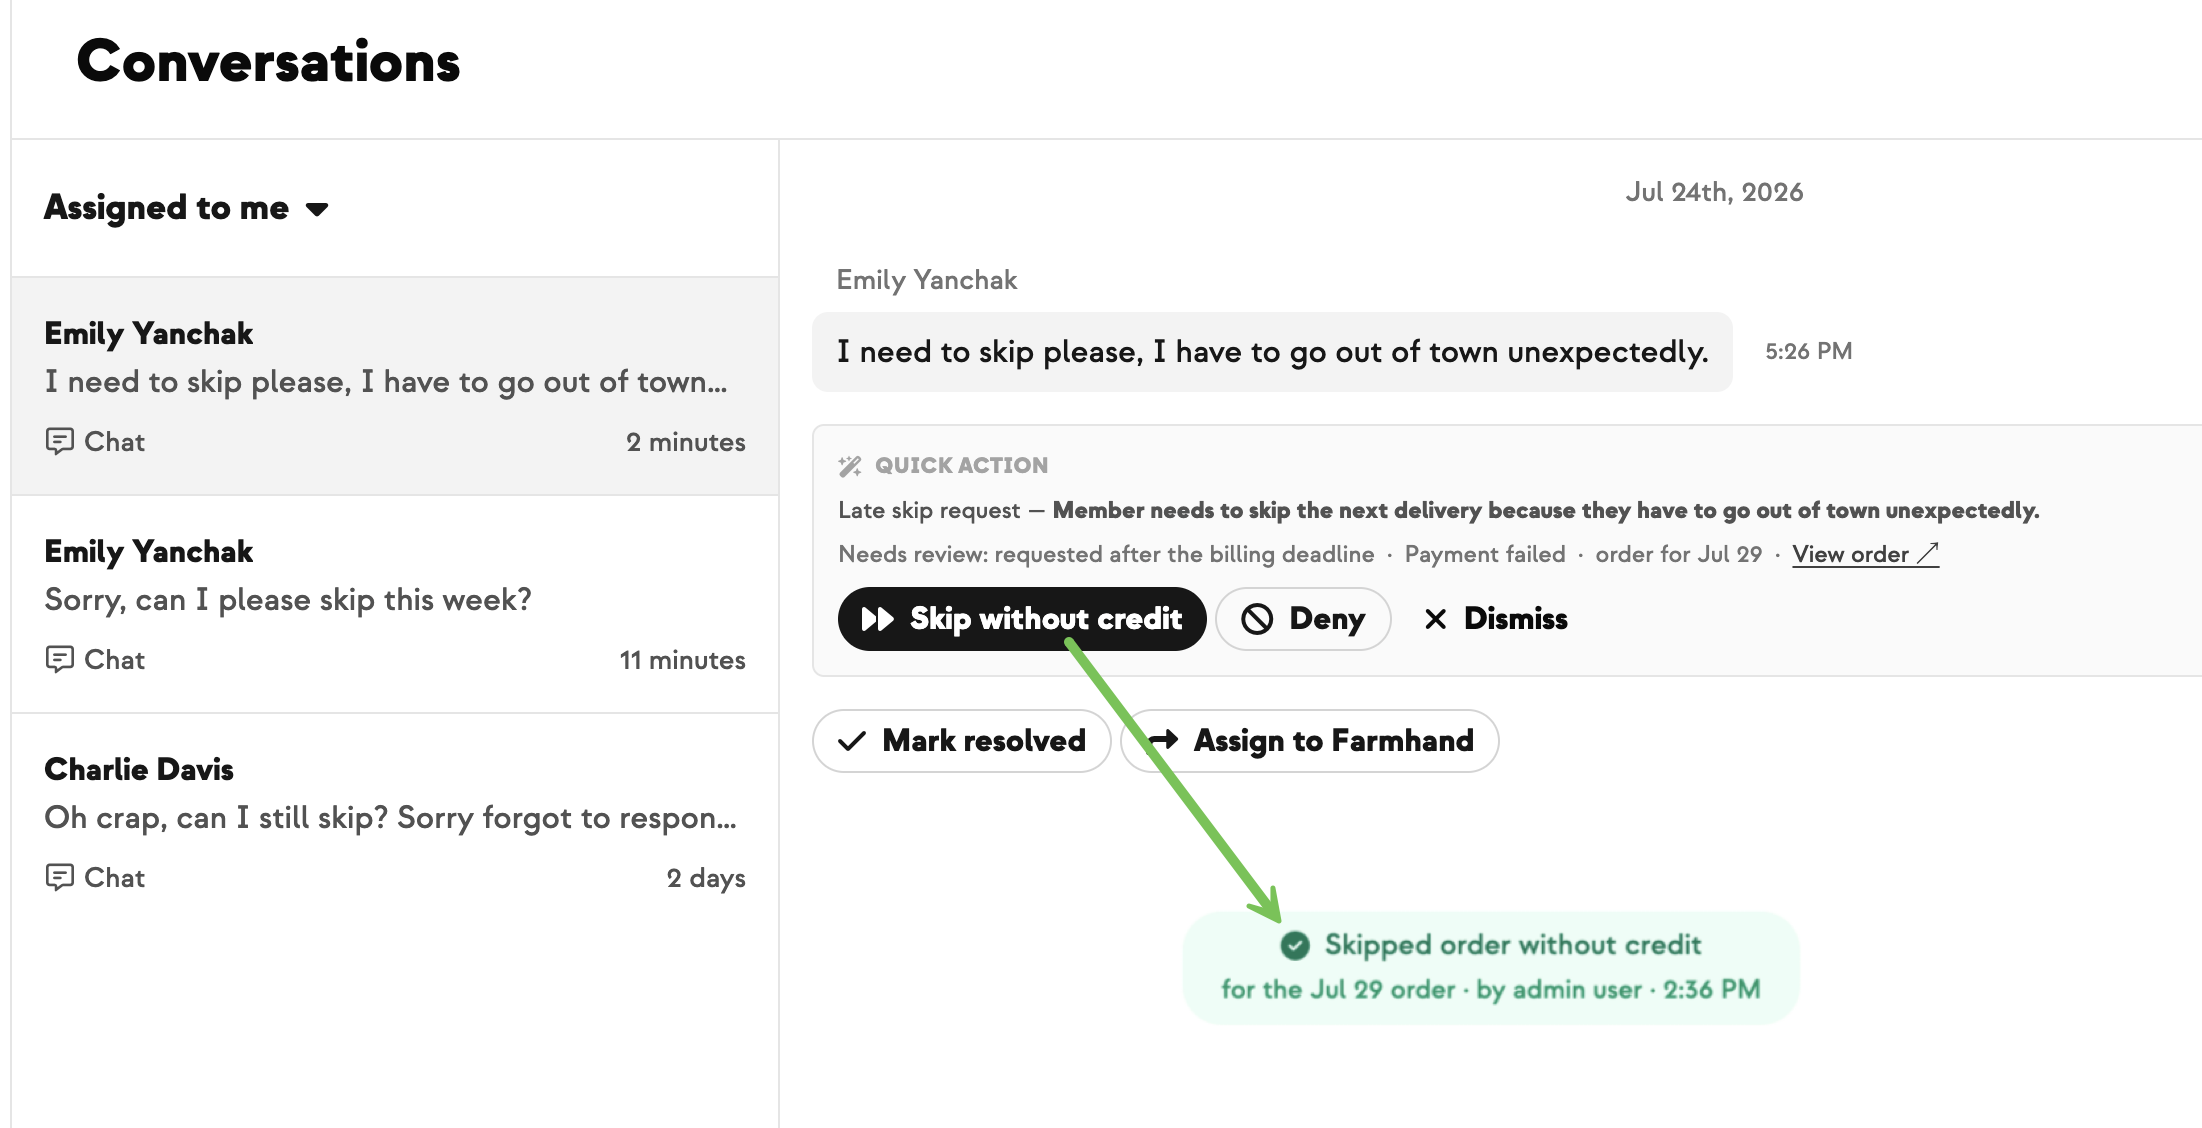Screen dimensions: 2202x1128
Task: Click the fast-forward icon on Skip without credit
Action: tap(878, 619)
